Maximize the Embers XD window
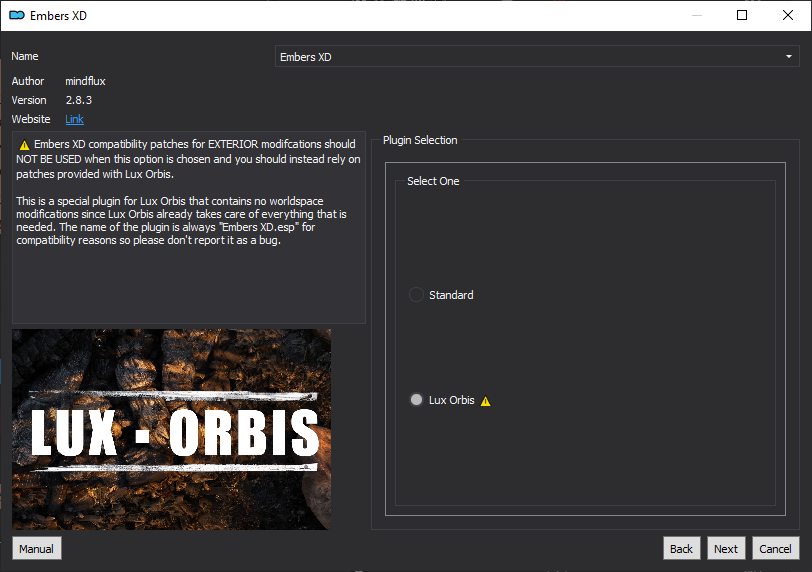Screen dimensions: 812x572 tap(742, 15)
